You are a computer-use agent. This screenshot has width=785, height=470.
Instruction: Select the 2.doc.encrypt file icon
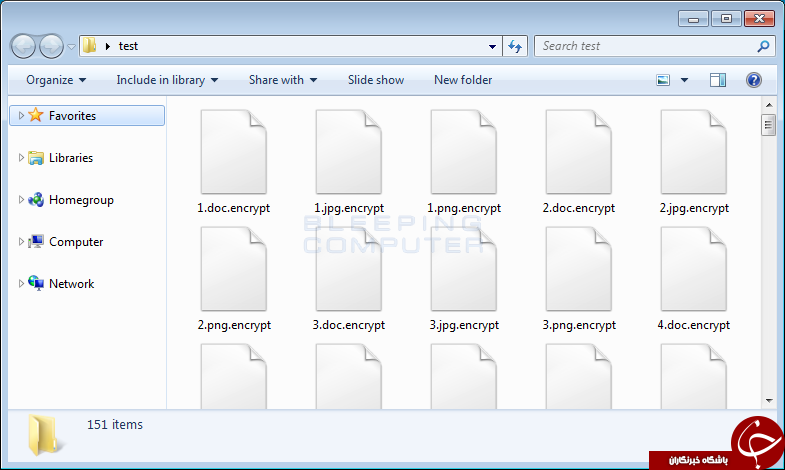(x=579, y=152)
